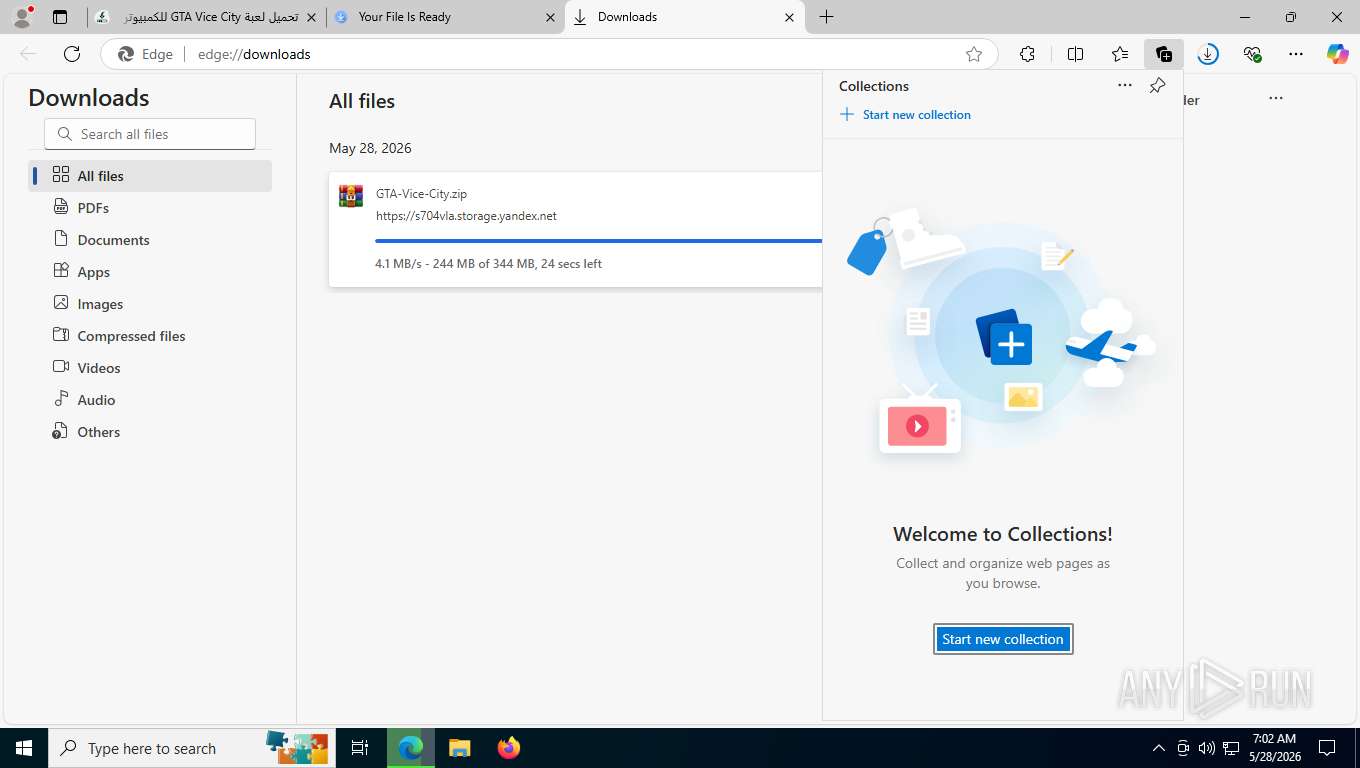Image resolution: width=1360 pixels, height=768 pixels.
Task: Switch to GTA Vice City tab
Action: coord(206,17)
